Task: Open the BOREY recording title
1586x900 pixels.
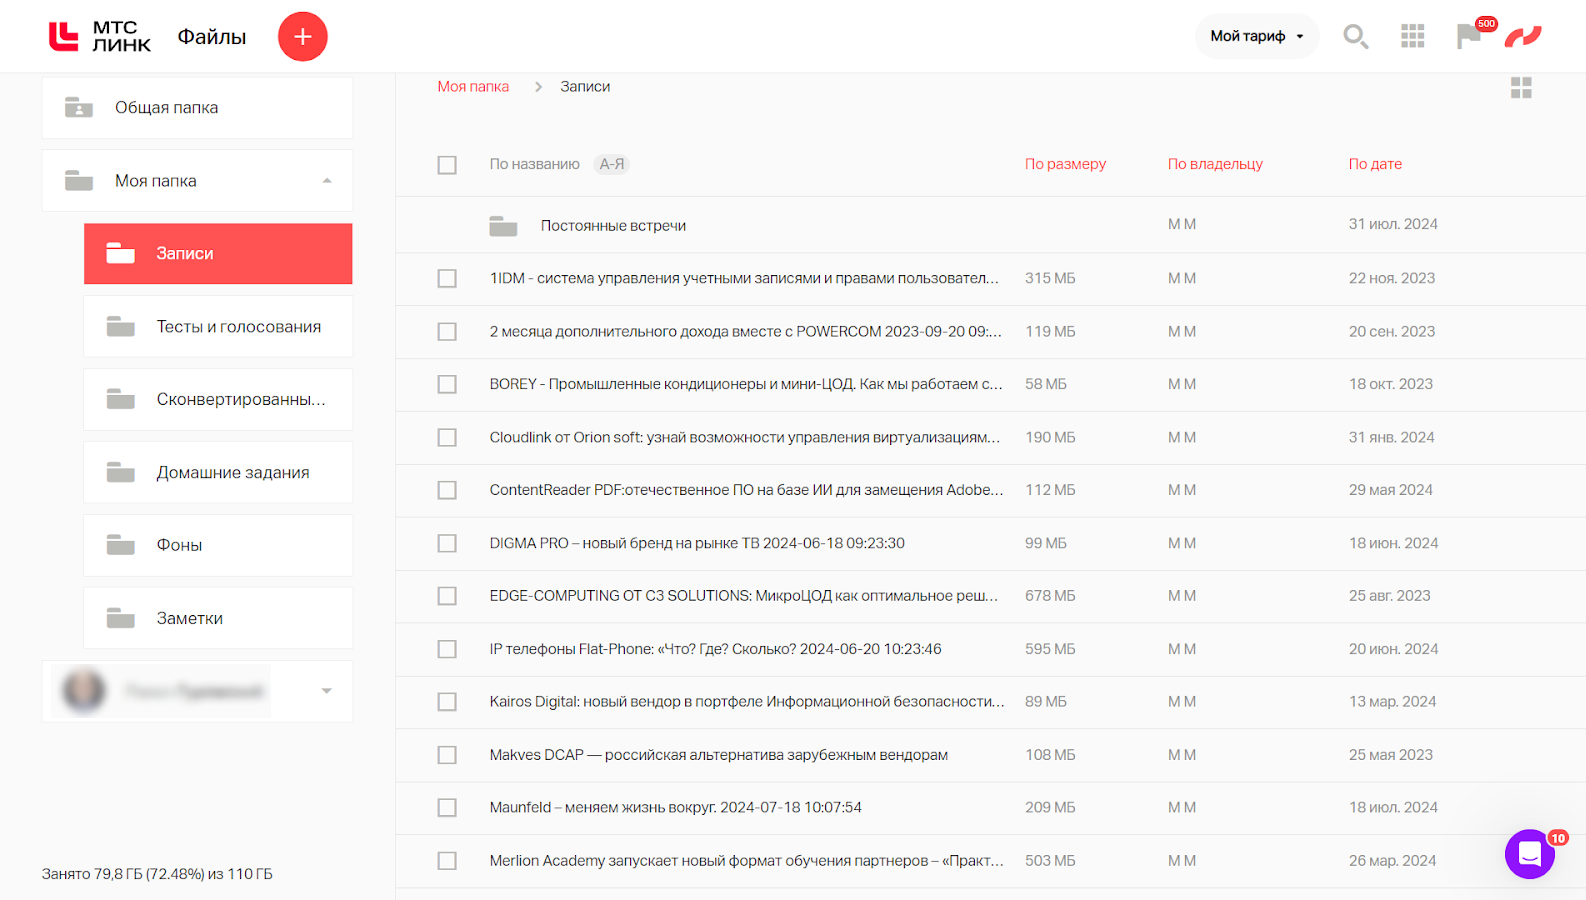Action: (746, 384)
